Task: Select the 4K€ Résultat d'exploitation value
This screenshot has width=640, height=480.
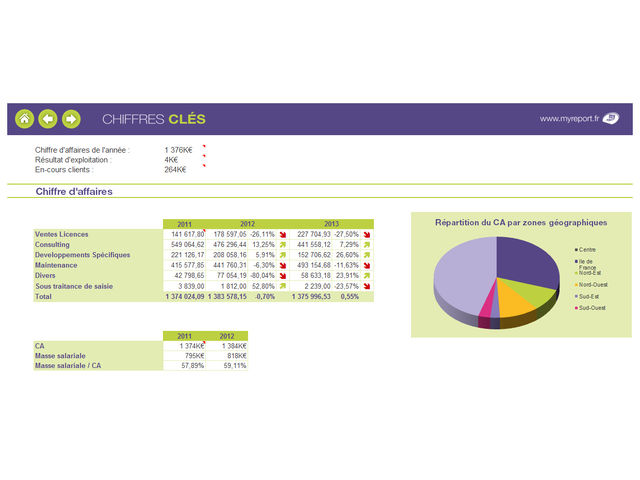Action: click(x=171, y=160)
